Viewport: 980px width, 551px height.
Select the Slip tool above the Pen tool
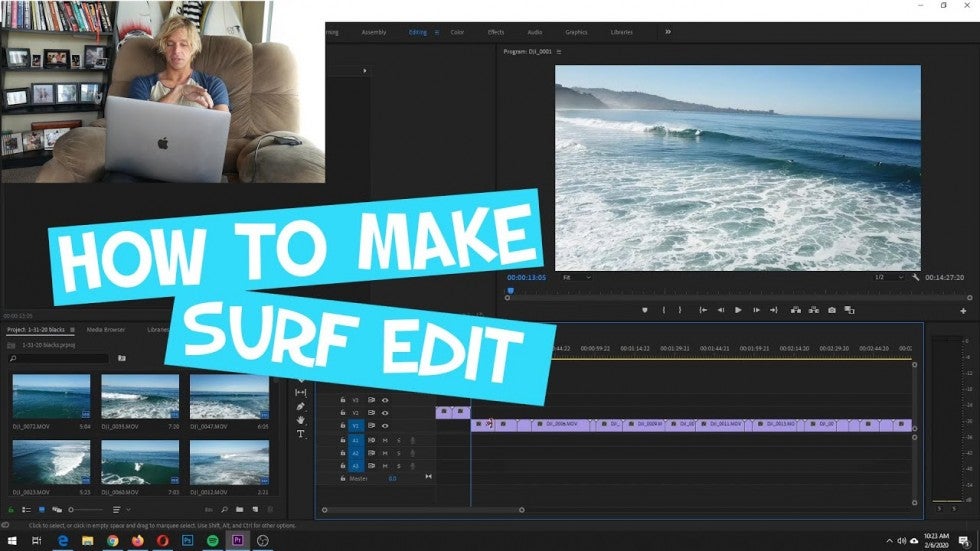coord(301,392)
